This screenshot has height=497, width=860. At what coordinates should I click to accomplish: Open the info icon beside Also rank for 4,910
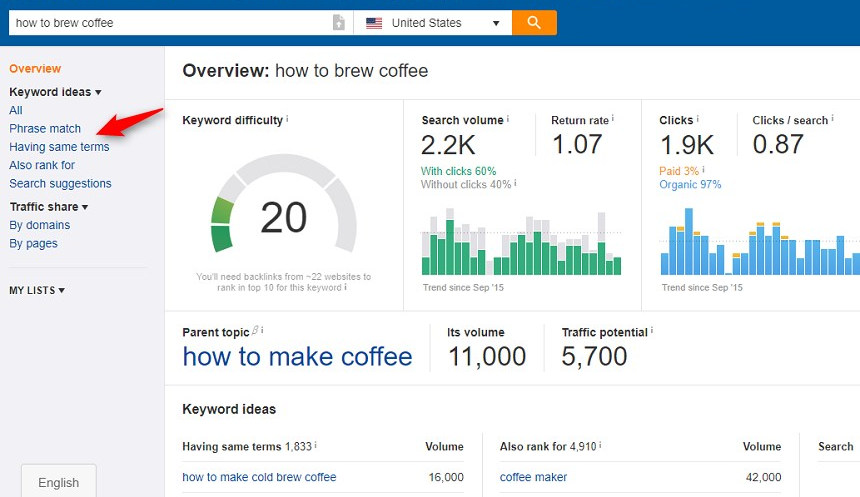(x=600, y=445)
